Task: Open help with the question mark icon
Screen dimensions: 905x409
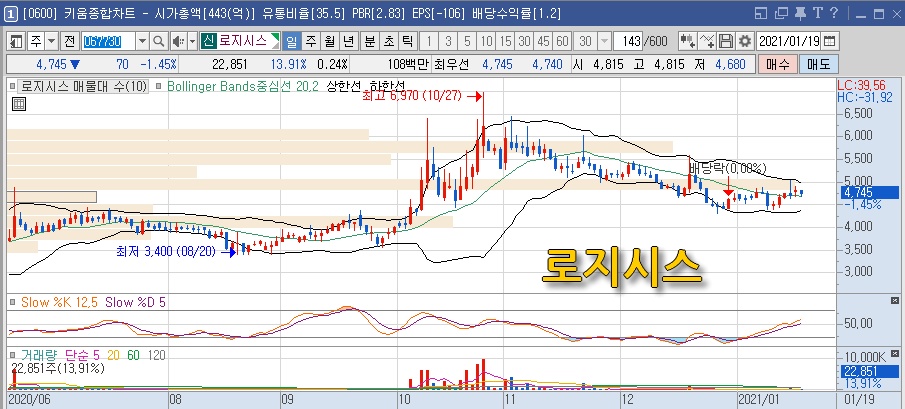Action: click(x=833, y=13)
